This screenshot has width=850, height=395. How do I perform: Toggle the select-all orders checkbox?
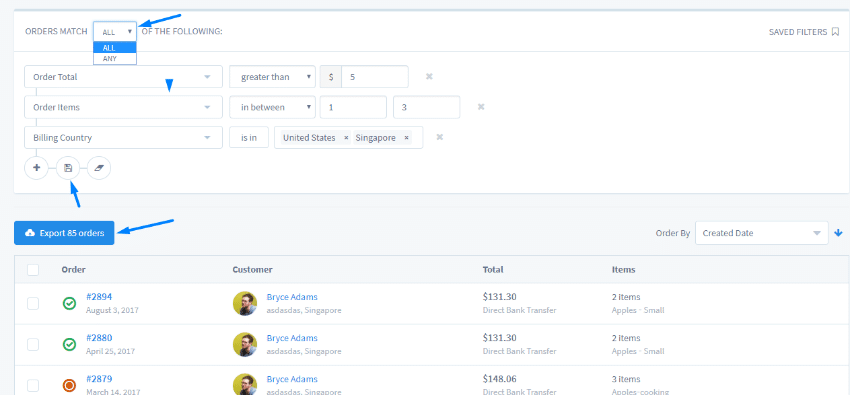[x=33, y=269]
